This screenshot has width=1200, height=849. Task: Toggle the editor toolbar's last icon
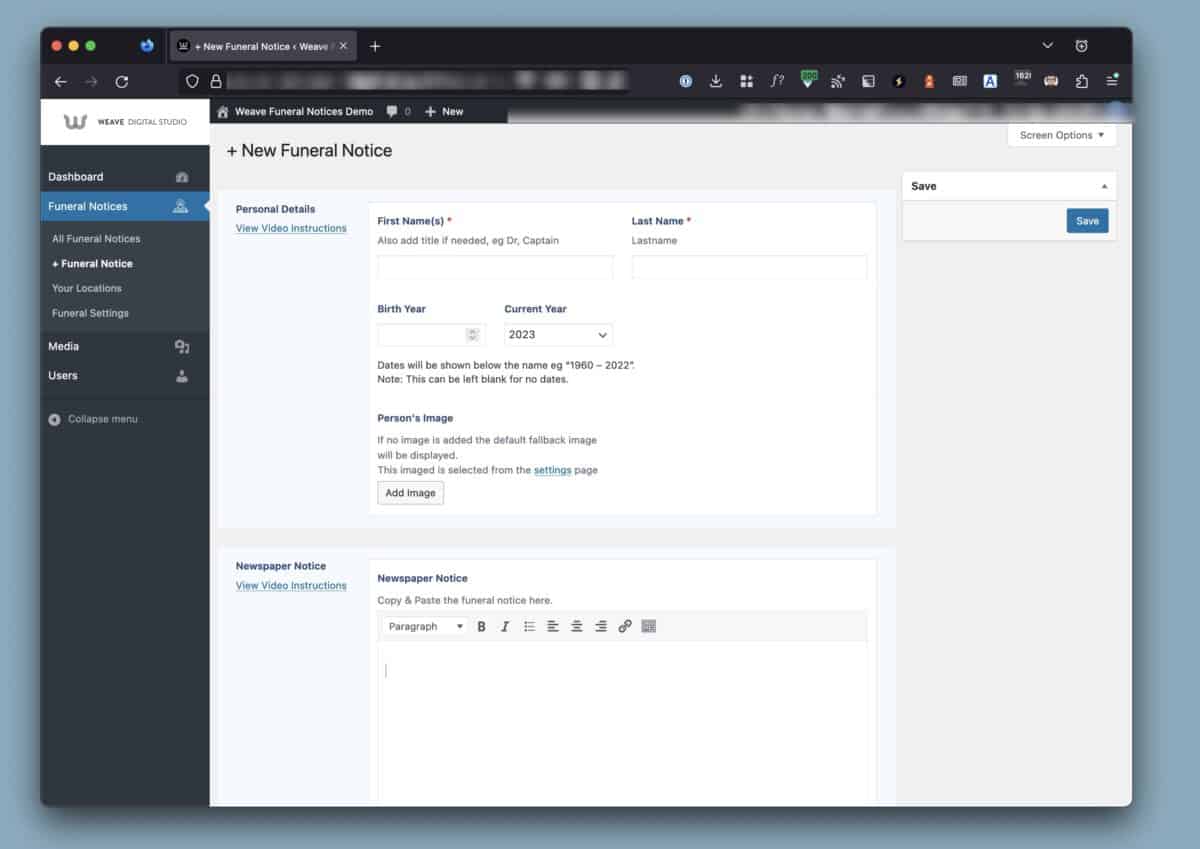point(649,627)
